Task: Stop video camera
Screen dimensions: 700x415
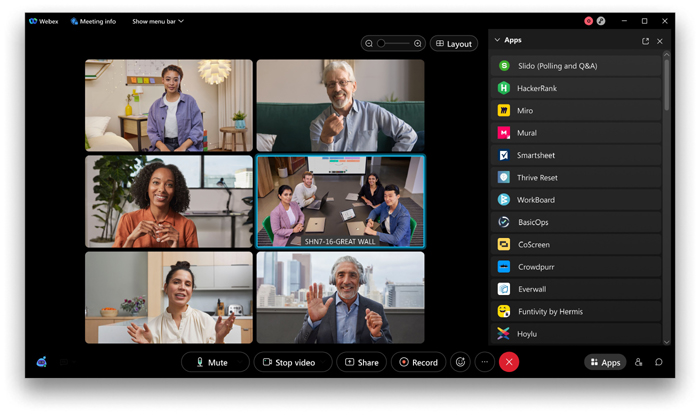Action: 289,362
